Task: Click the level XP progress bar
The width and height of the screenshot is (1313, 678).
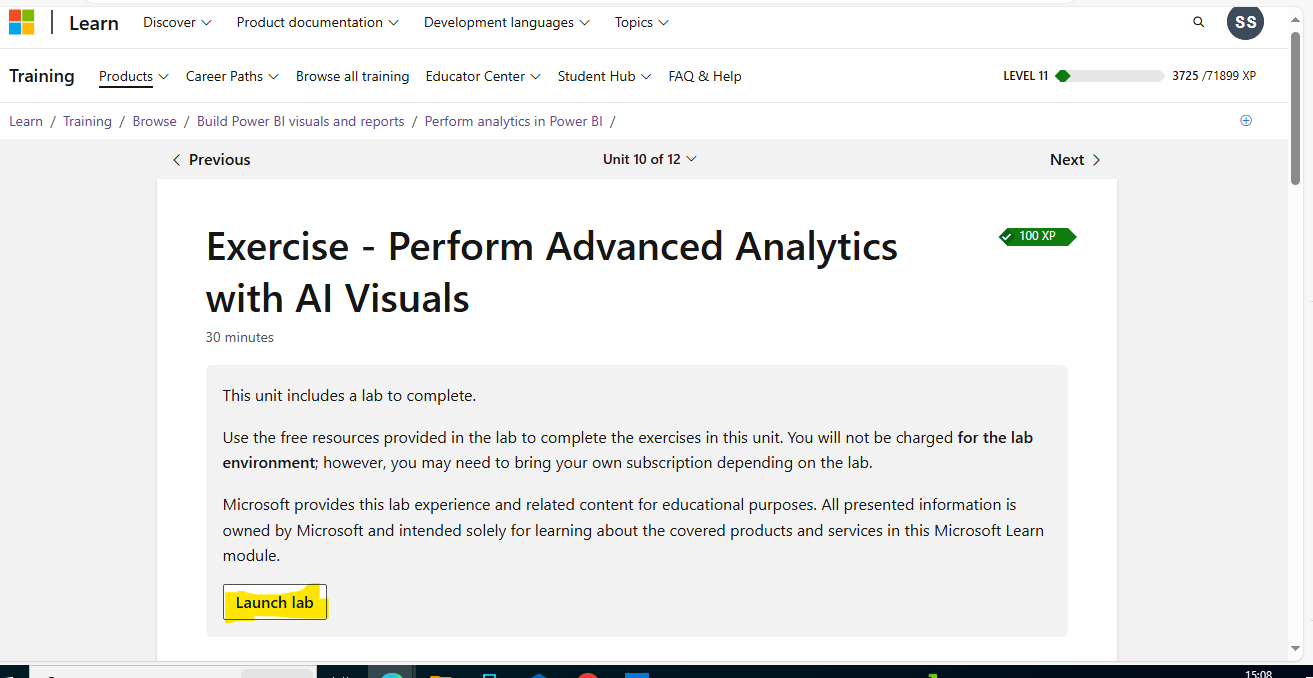Action: coord(1110,76)
